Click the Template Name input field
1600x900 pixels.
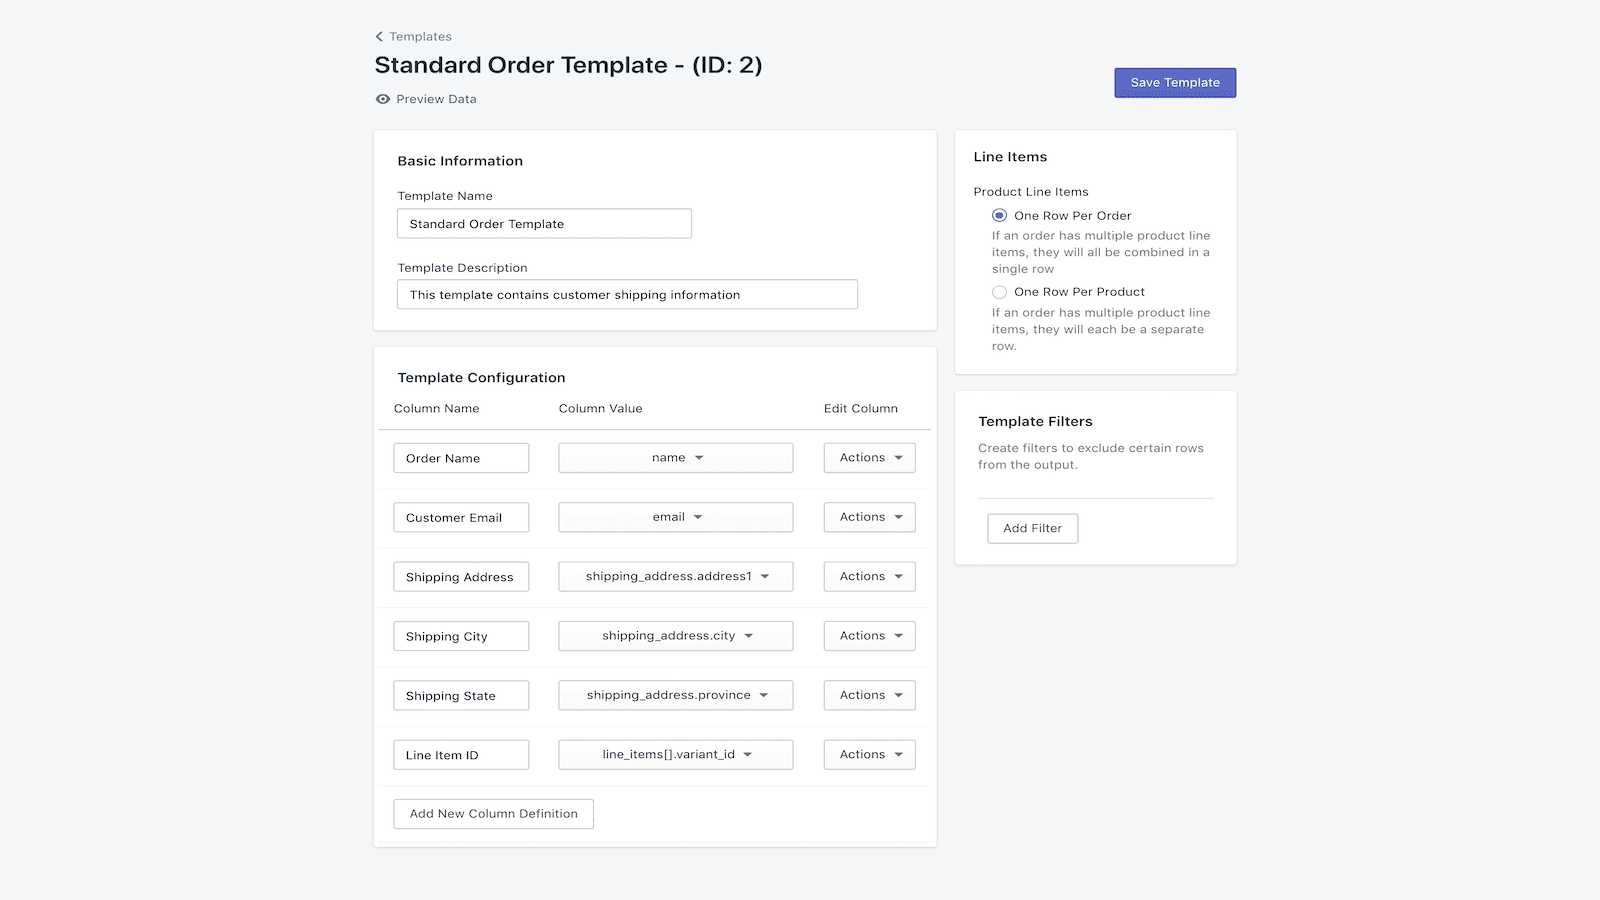click(544, 223)
